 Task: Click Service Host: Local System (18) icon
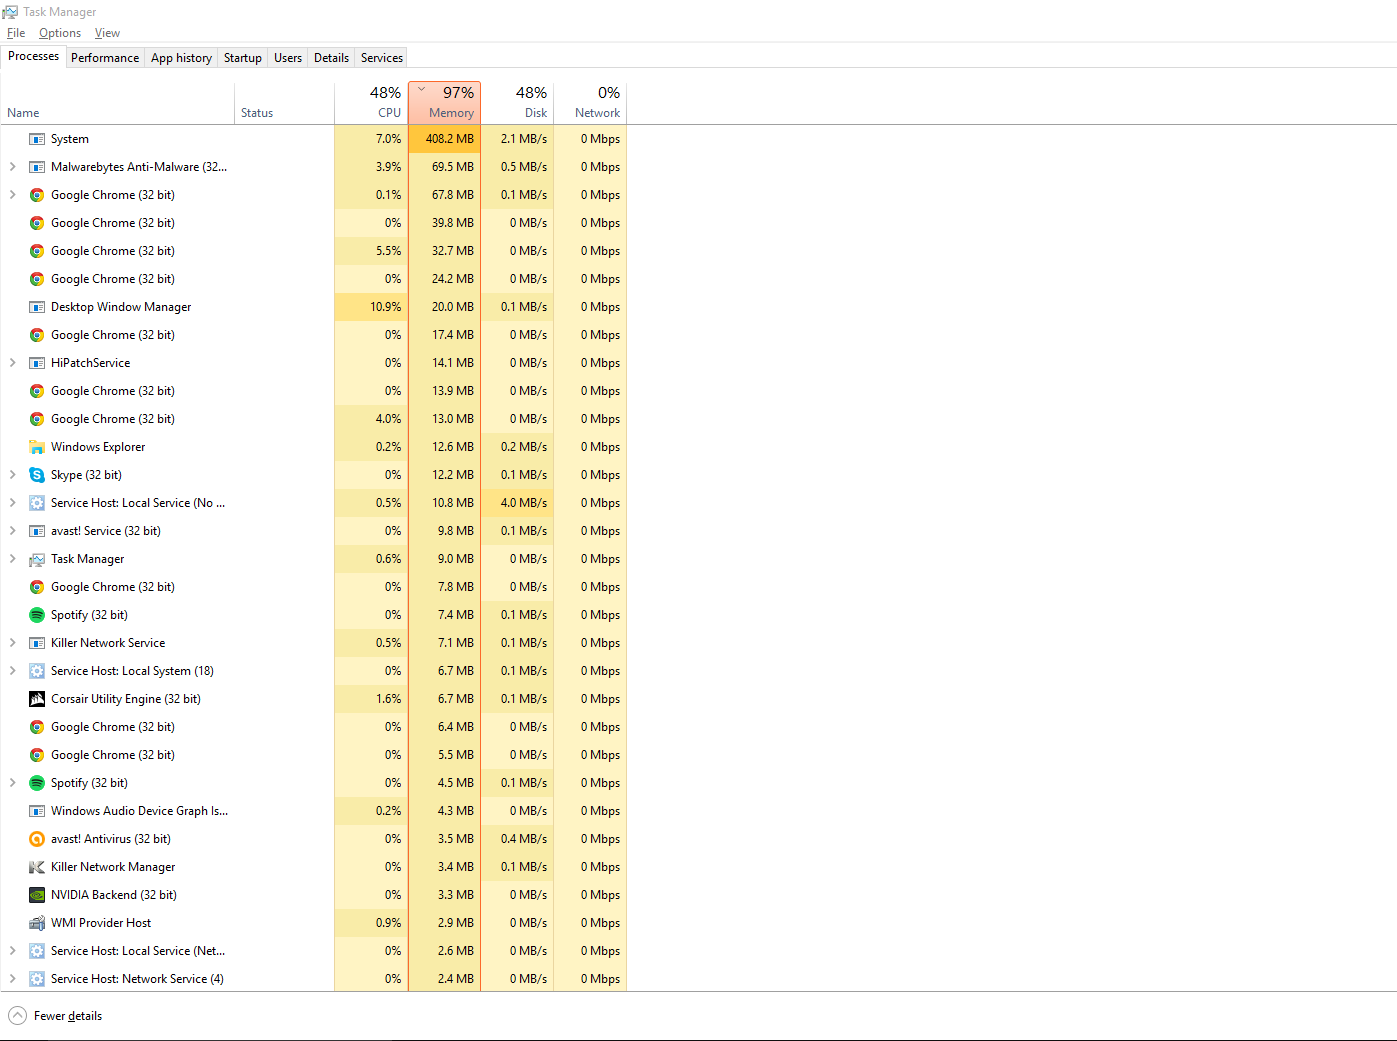37,671
